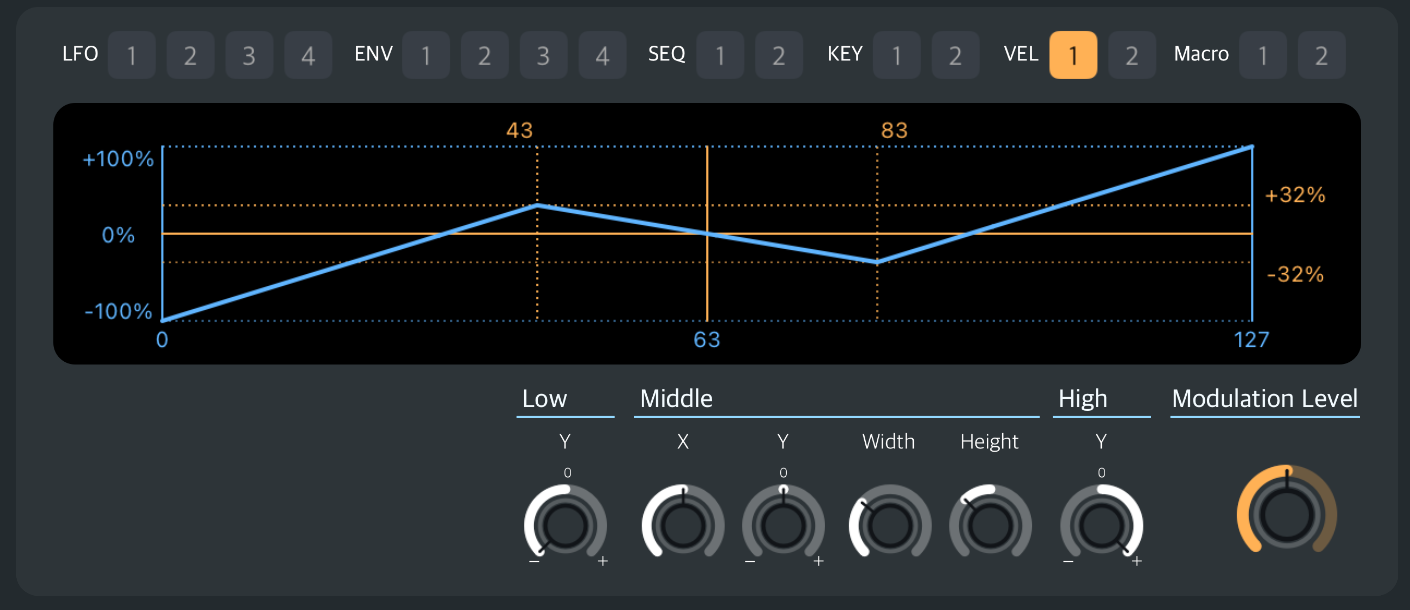Click the orange Modulation Level knob

1287,510
